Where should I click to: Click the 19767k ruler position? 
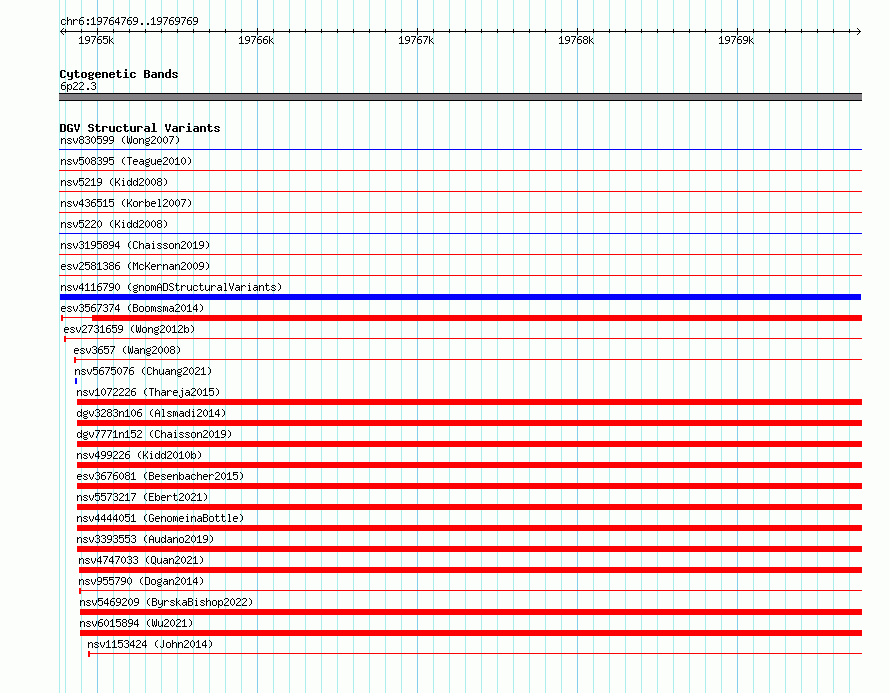[x=416, y=40]
